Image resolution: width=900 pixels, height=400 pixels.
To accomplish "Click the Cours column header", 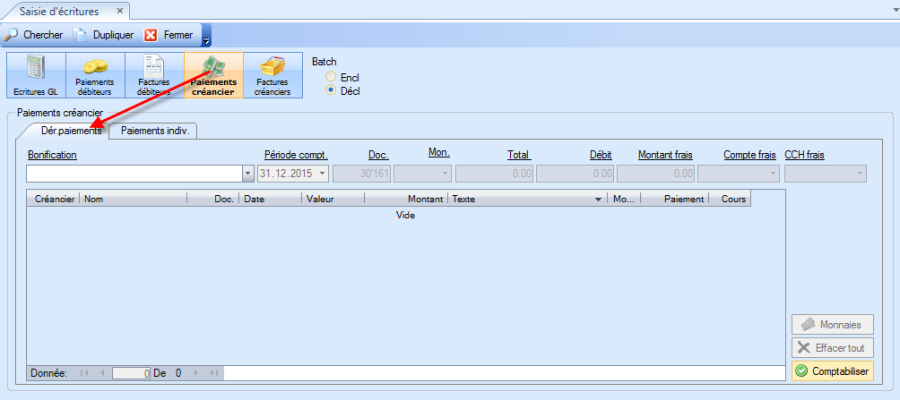I will (730, 199).
